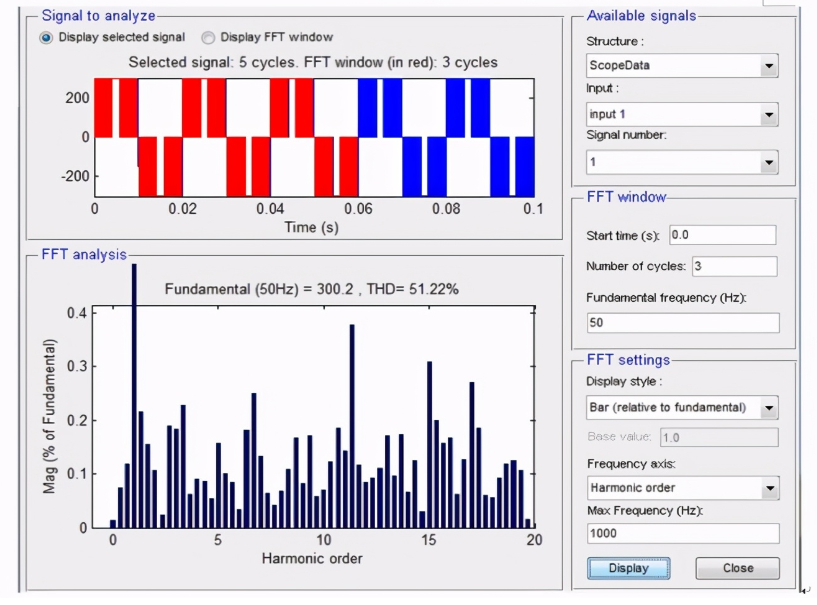Click the Fundamental frequency input field

point(683,323)
